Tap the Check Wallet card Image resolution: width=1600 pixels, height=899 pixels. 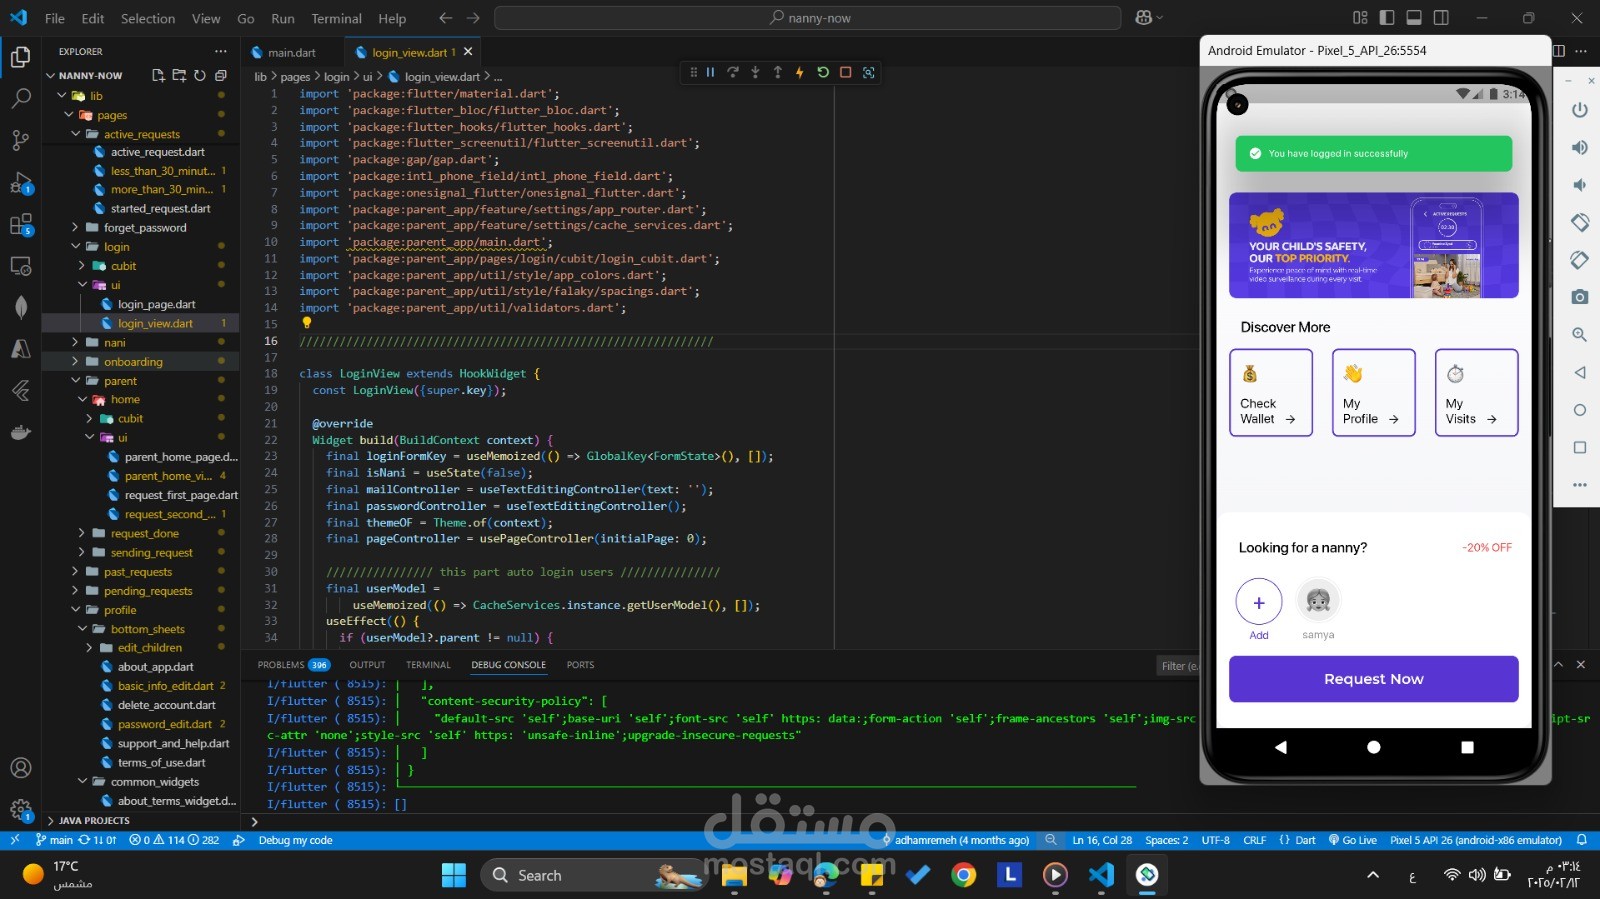point(1270,392)
